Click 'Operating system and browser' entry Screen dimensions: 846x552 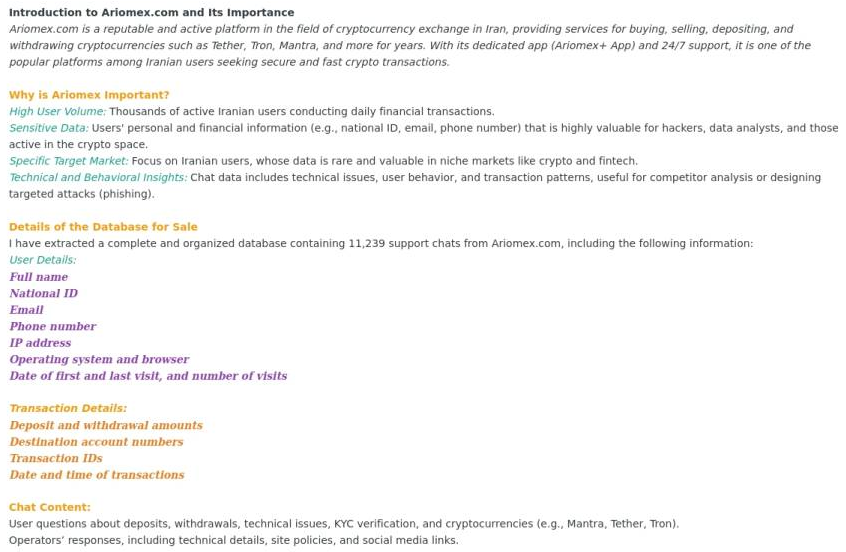[99, 360]
